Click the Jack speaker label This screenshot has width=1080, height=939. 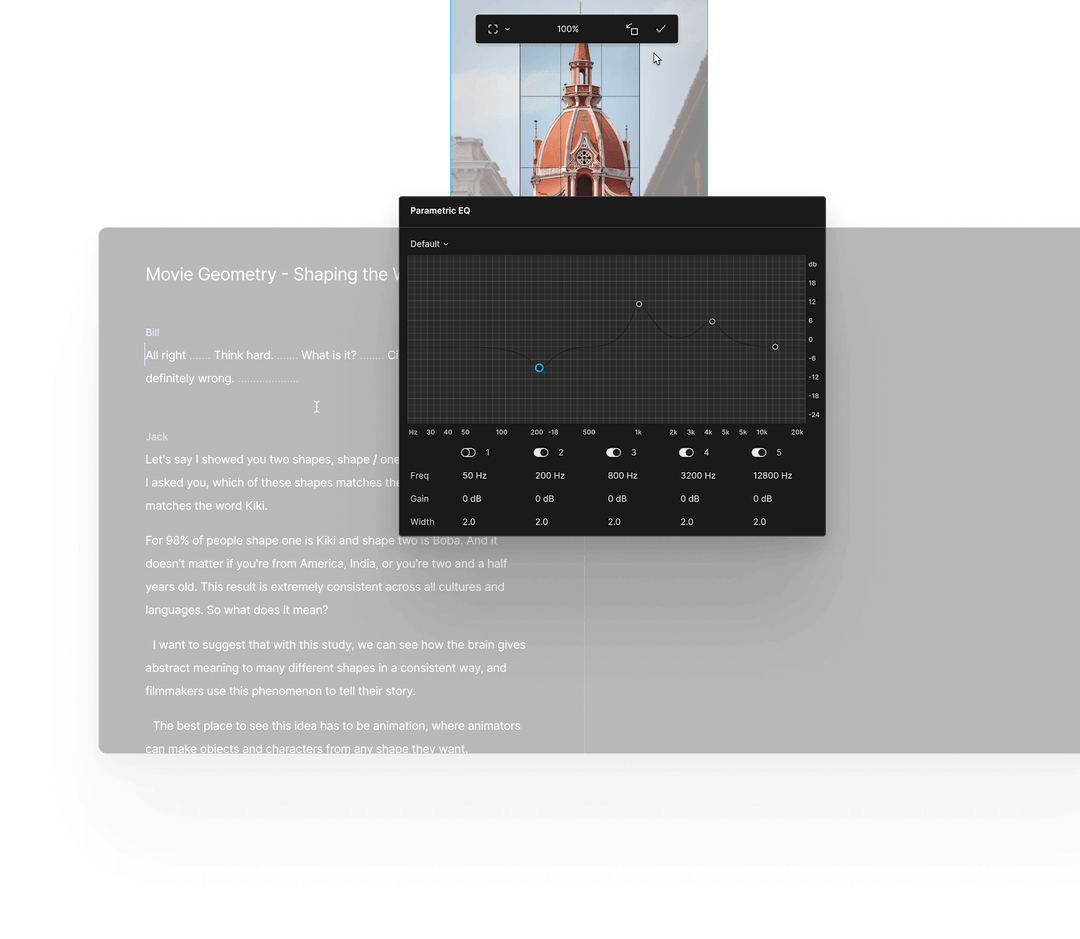pyautogui.click(x=156, y=436)
